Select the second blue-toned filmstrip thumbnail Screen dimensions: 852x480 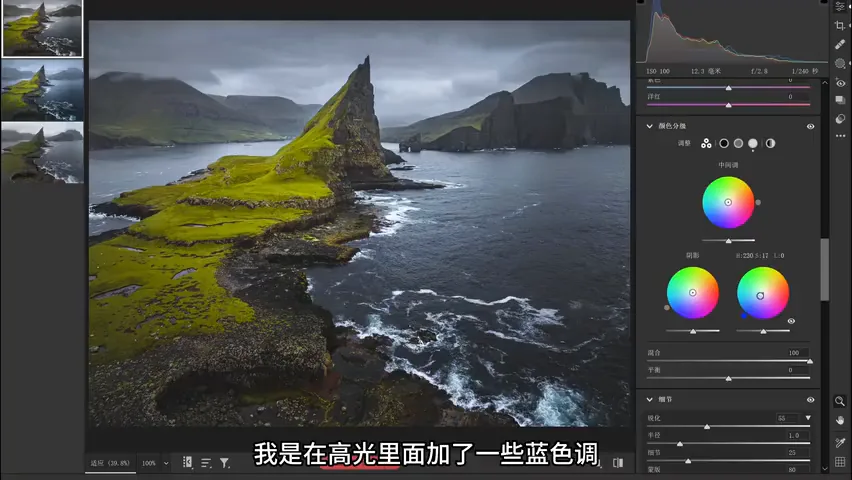pyautogui.click(x=42, y=90)
